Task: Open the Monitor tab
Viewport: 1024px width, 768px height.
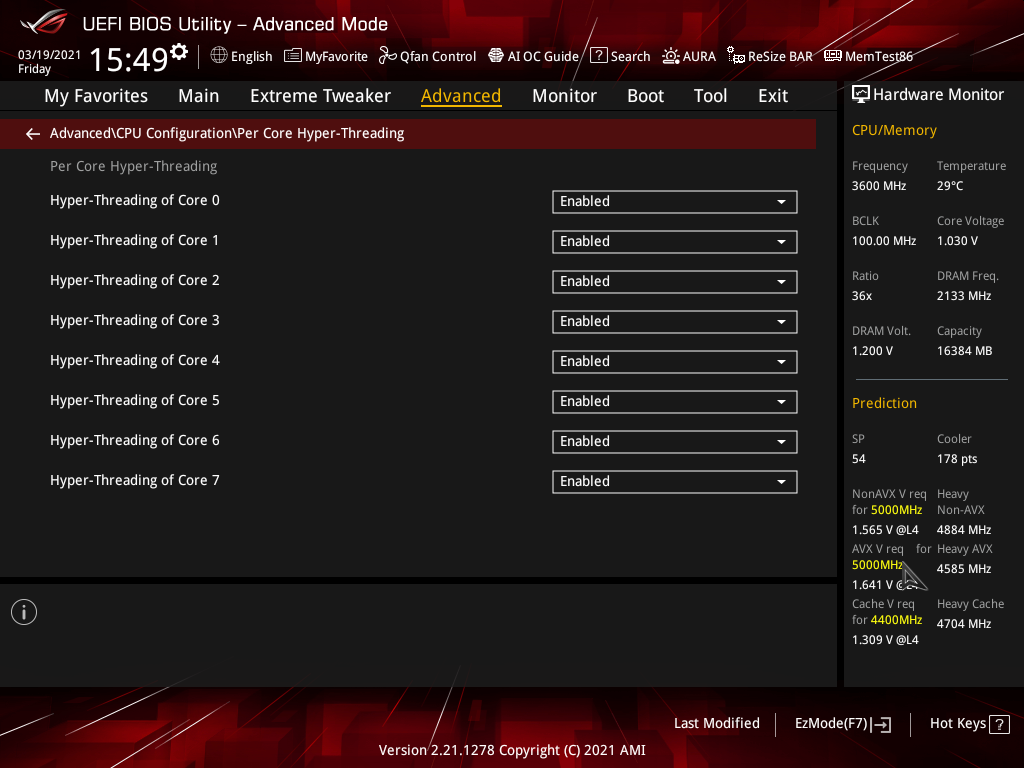Action: [564, 96]
